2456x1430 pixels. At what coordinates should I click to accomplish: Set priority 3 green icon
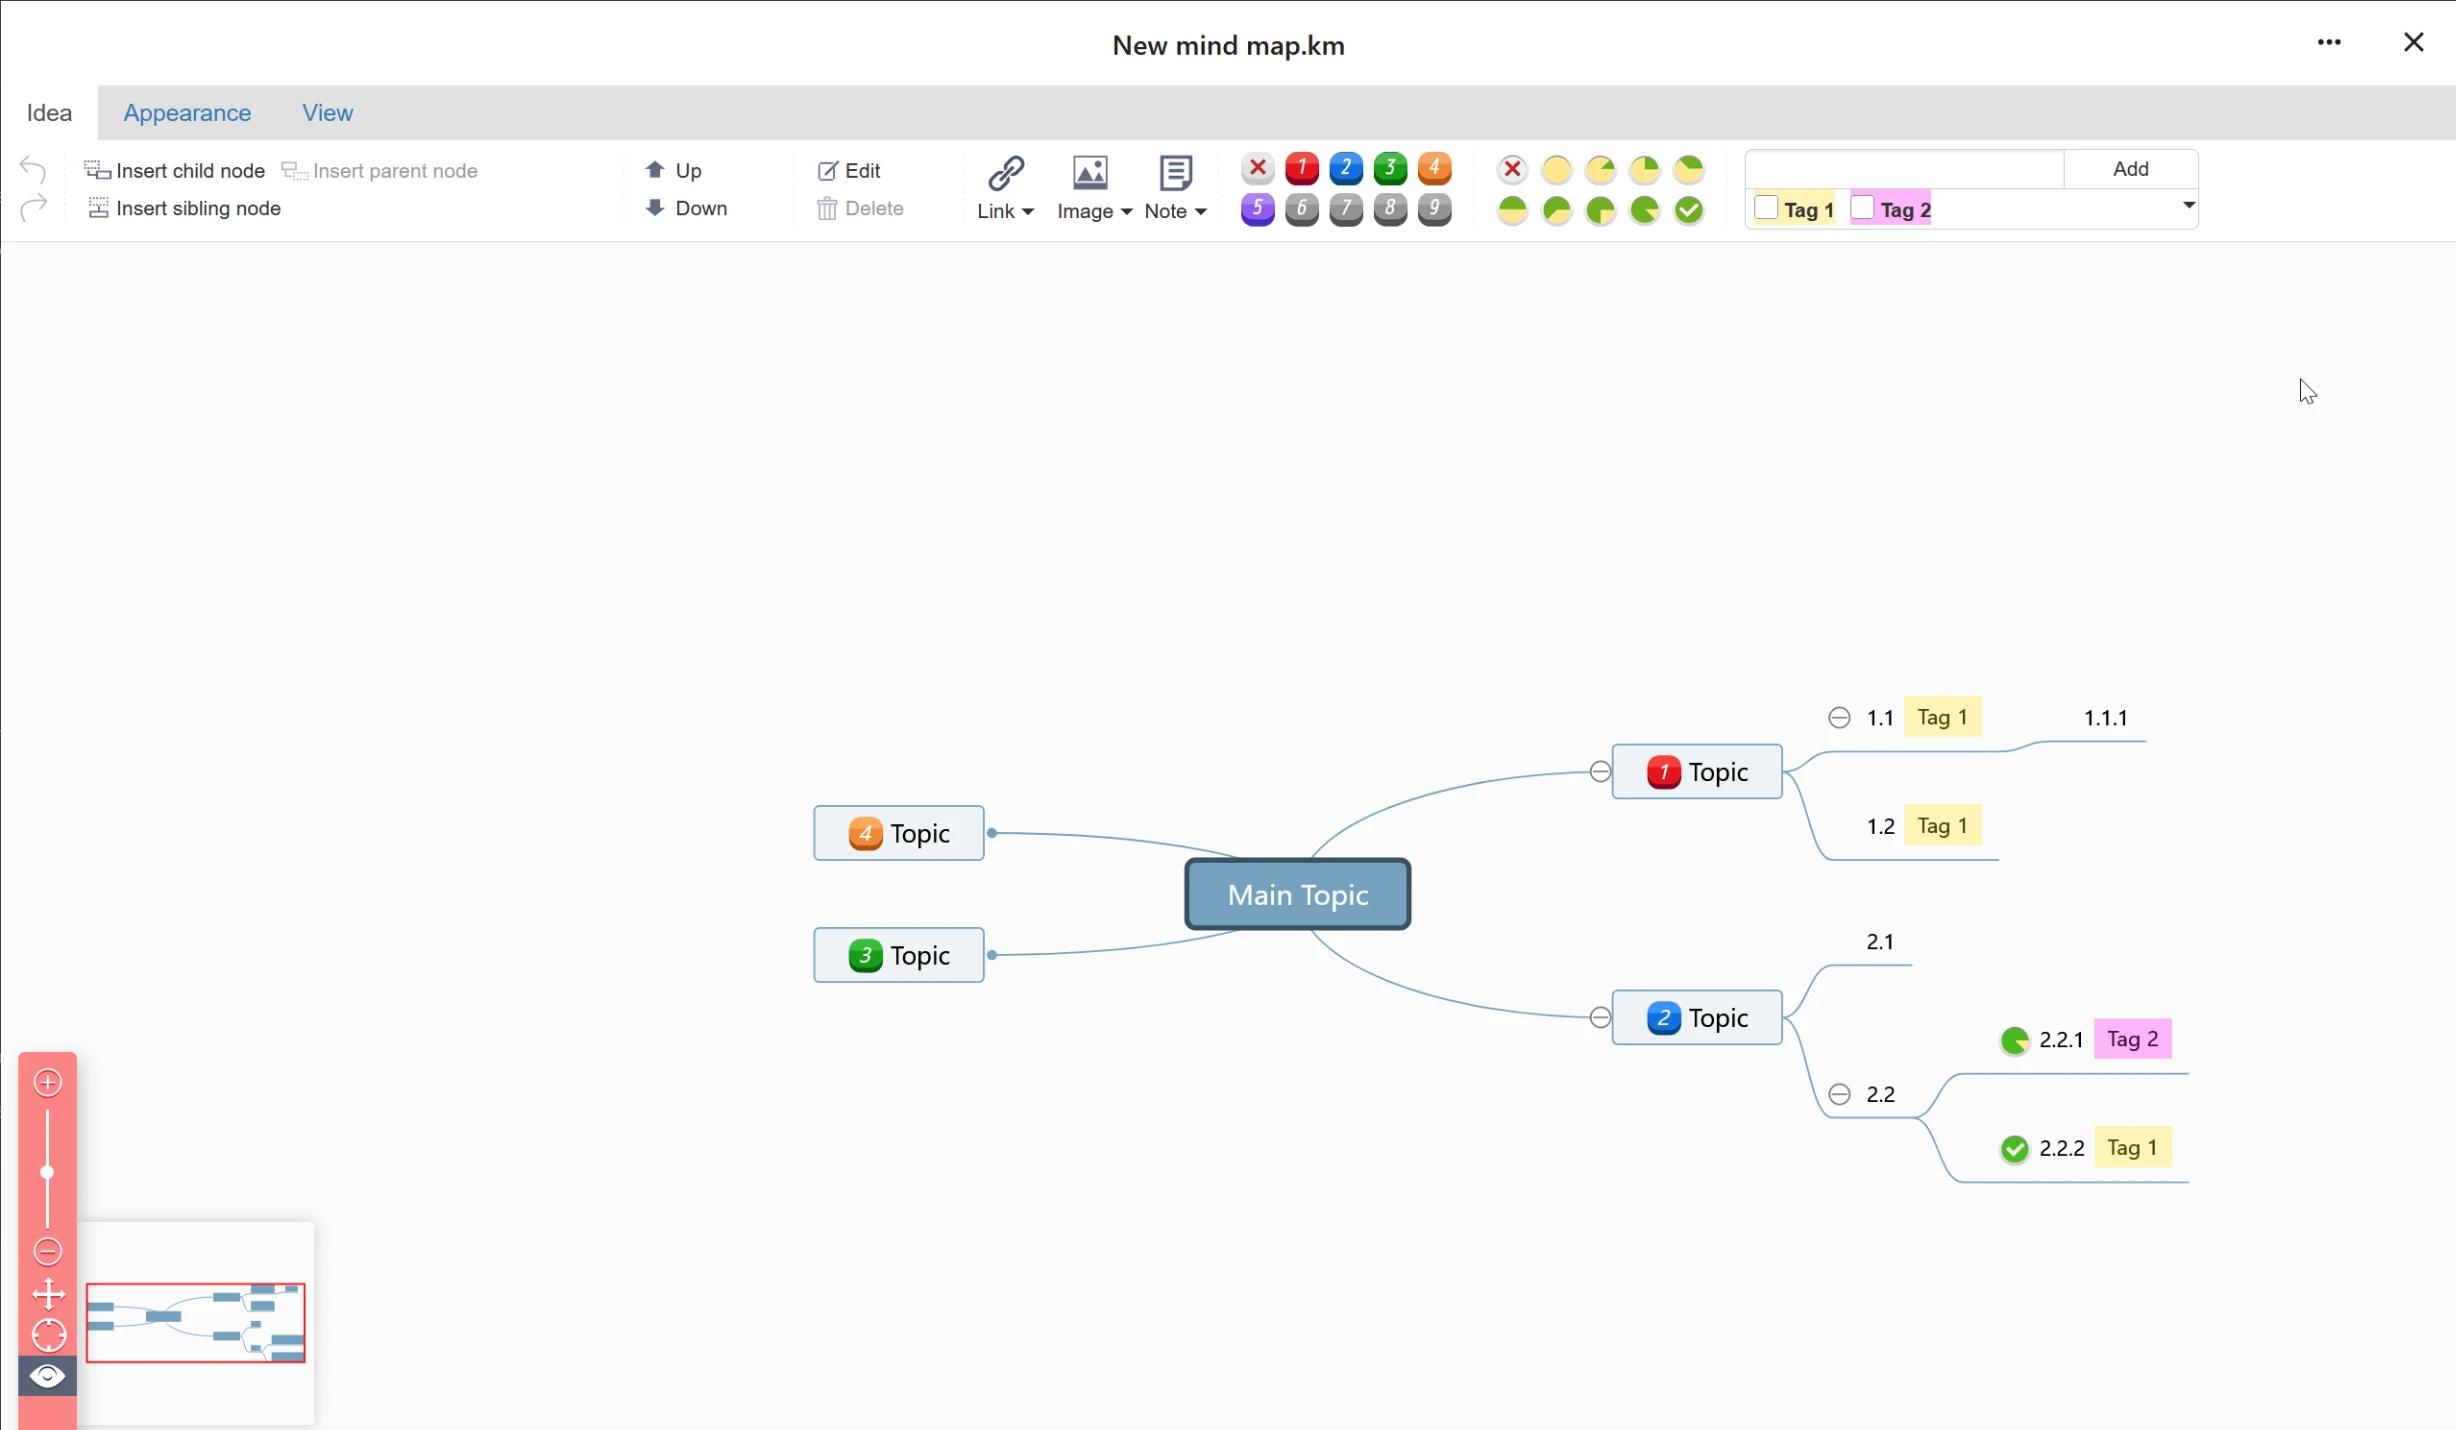click(1390, 169)
